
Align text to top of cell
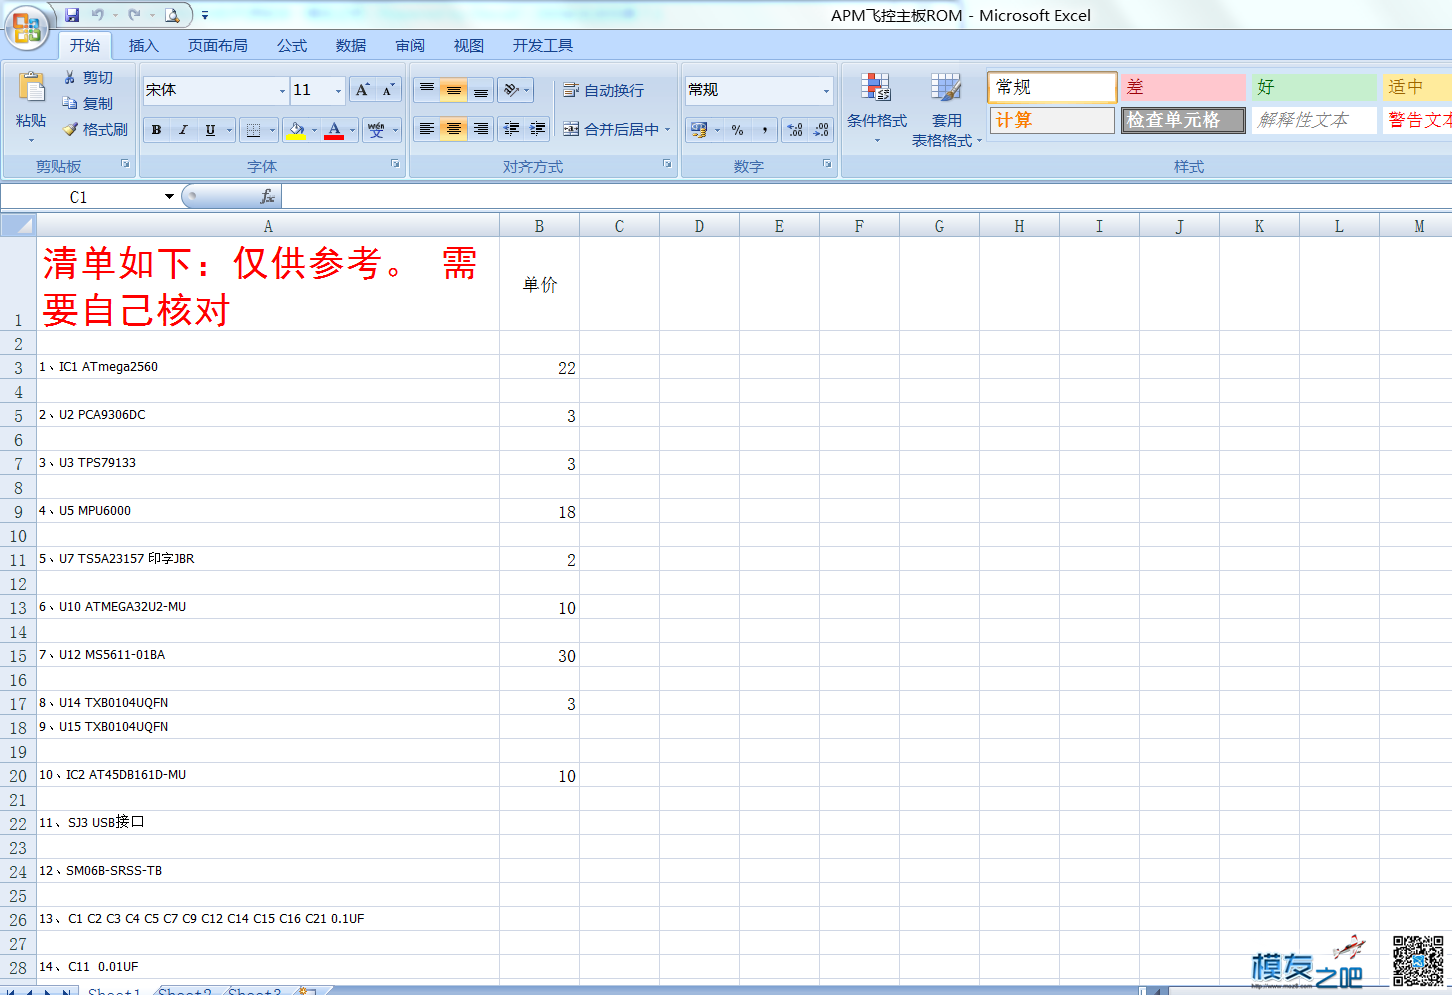[x=427, y=90]
